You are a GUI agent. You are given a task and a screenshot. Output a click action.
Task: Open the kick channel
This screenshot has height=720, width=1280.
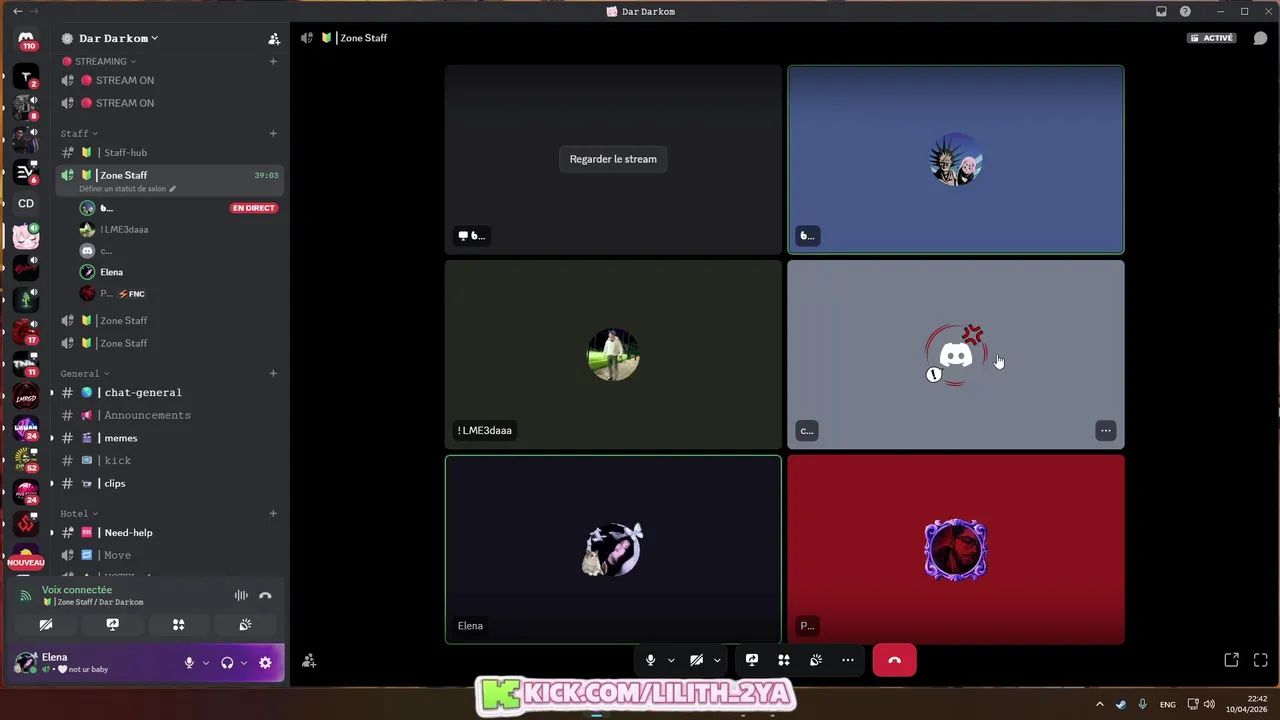[x=170, y=460]
